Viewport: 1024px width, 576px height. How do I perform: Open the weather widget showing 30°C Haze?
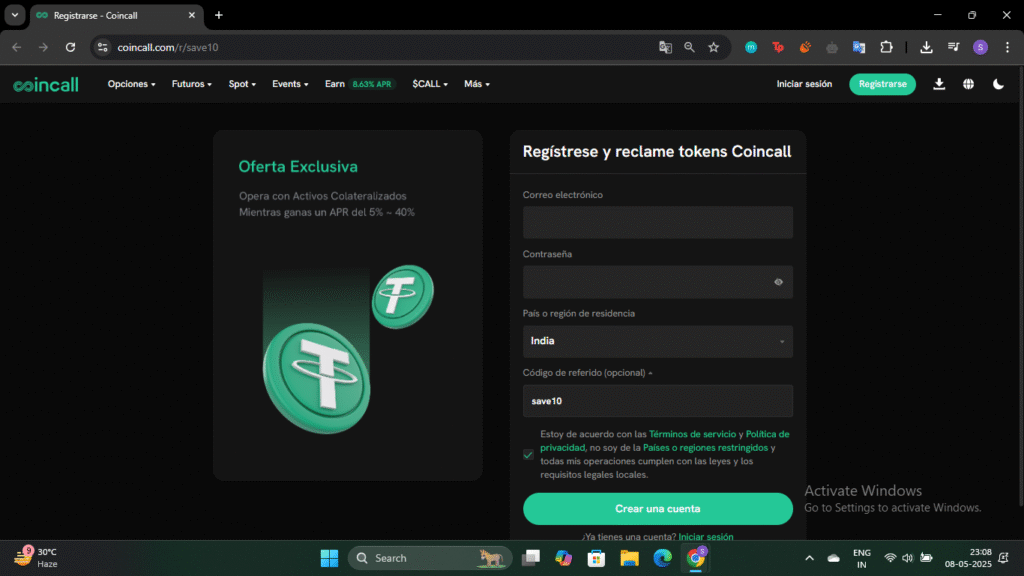36,558
